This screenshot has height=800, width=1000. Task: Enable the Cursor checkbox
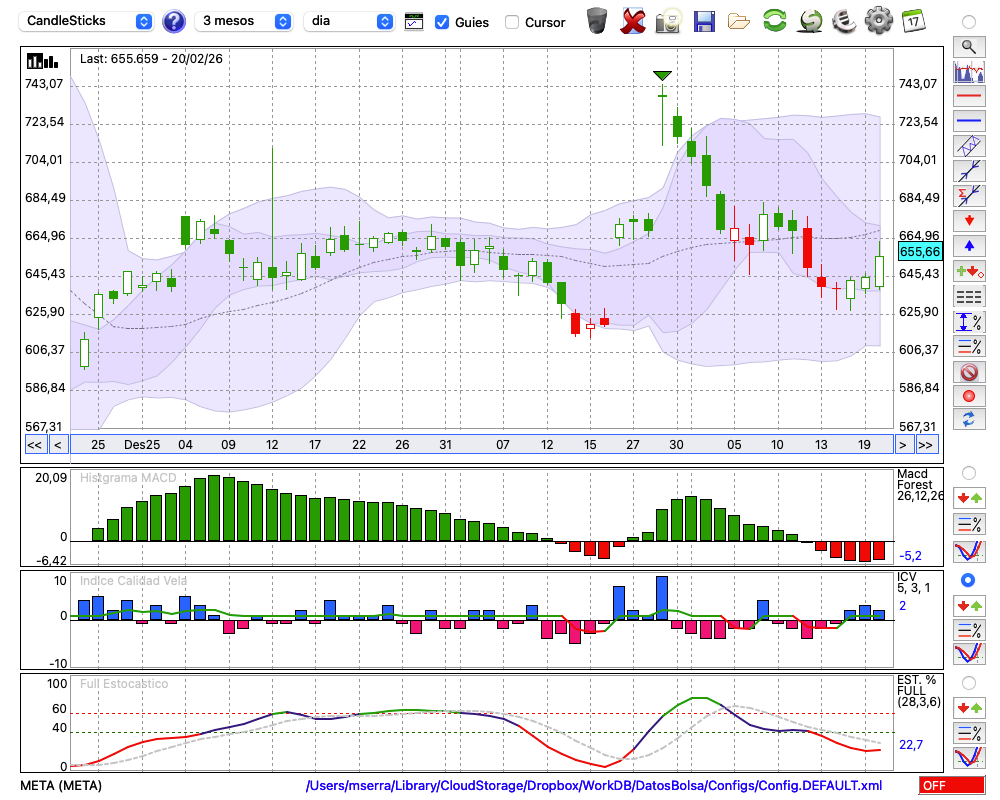click(512, 22)
